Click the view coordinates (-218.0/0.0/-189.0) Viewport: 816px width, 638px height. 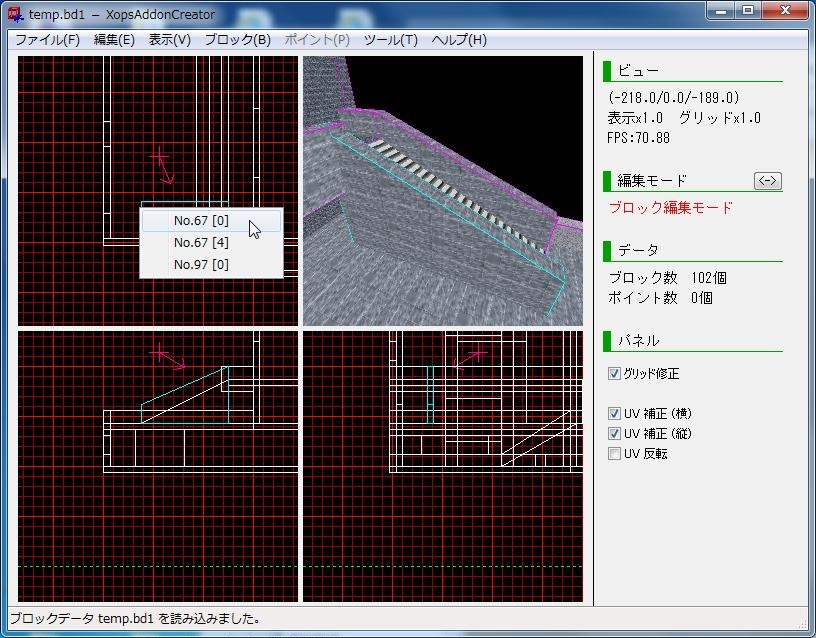pyautogui.click(x=673, y=97)
